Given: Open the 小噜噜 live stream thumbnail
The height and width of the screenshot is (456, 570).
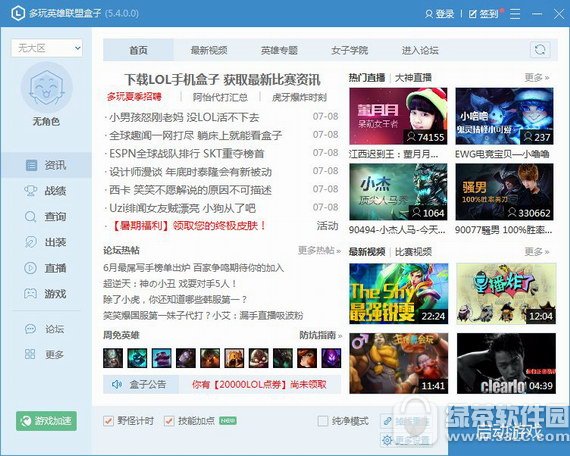Looking at the screenshot, I should click(504, 116).
